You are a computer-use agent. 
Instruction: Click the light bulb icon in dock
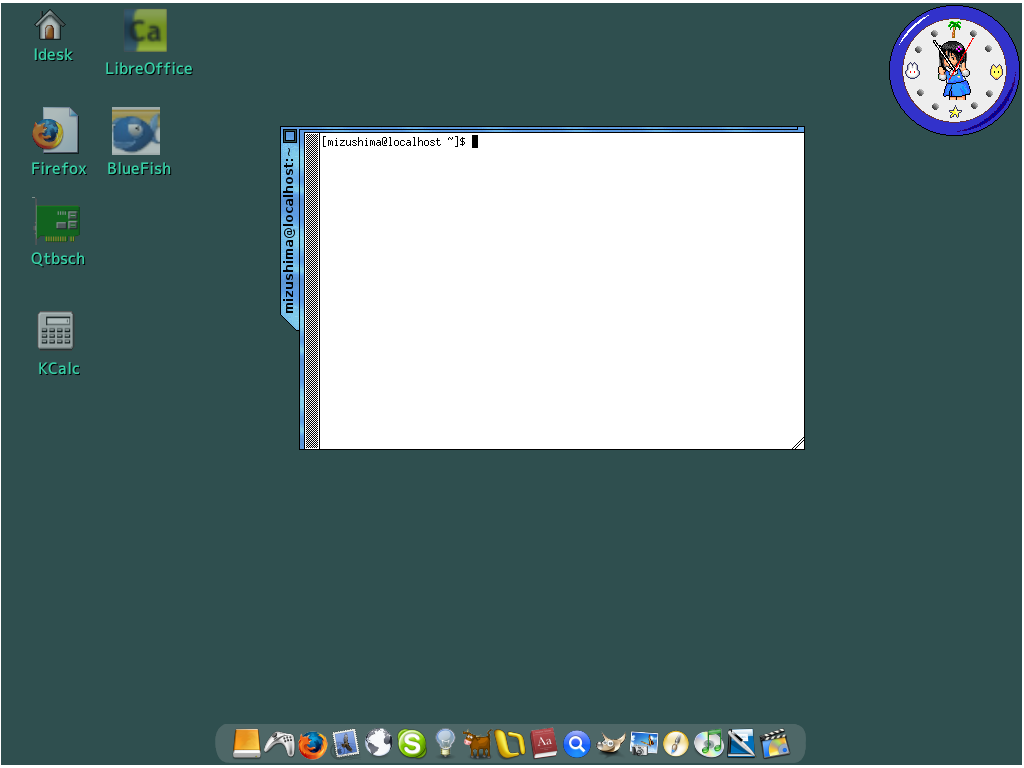445,744
